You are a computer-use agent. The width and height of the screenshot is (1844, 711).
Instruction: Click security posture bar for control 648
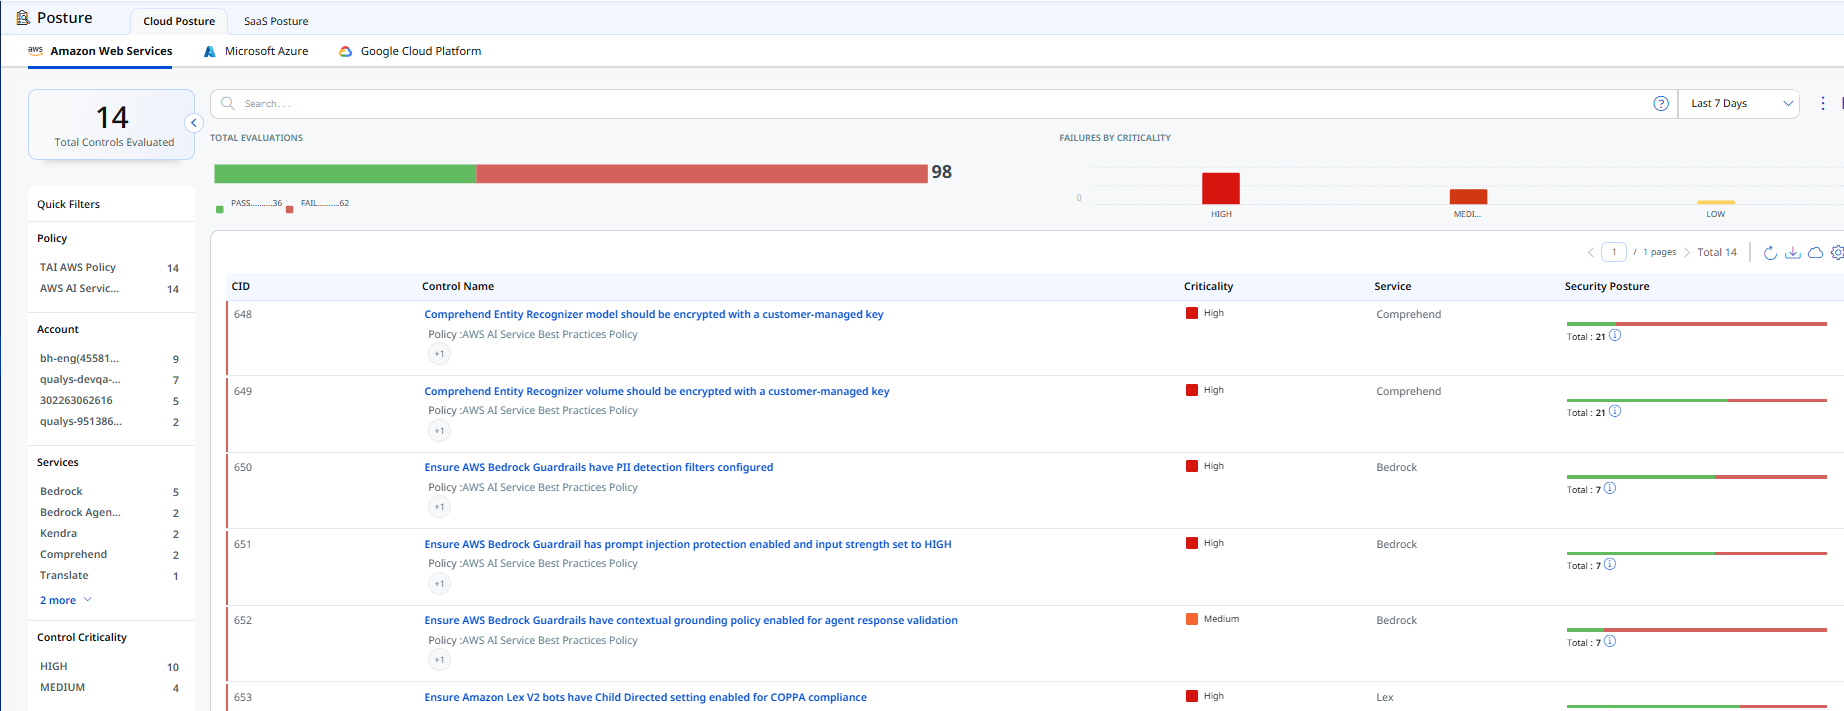tap(1696, 324)
